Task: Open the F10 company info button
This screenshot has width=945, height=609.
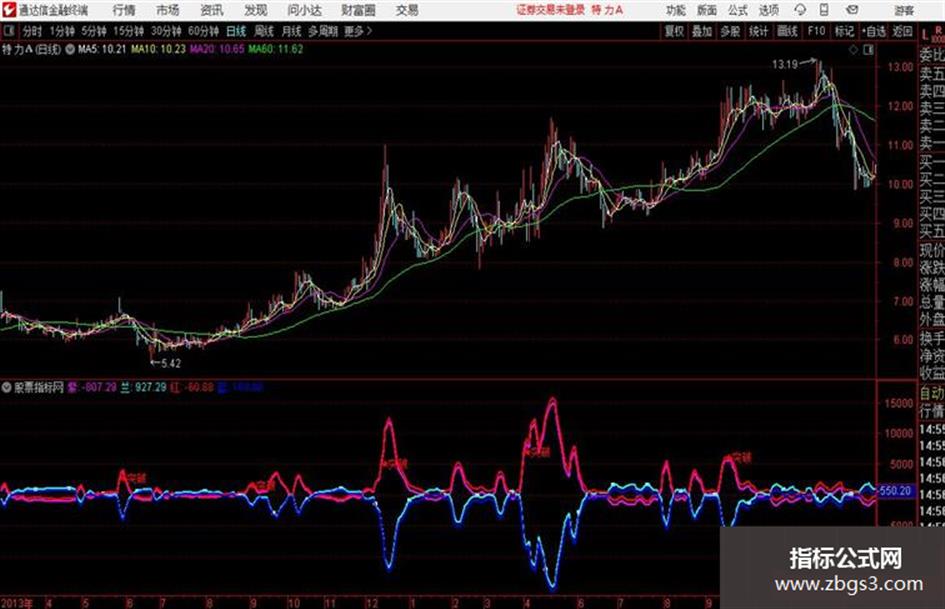Action: [816, 31]
